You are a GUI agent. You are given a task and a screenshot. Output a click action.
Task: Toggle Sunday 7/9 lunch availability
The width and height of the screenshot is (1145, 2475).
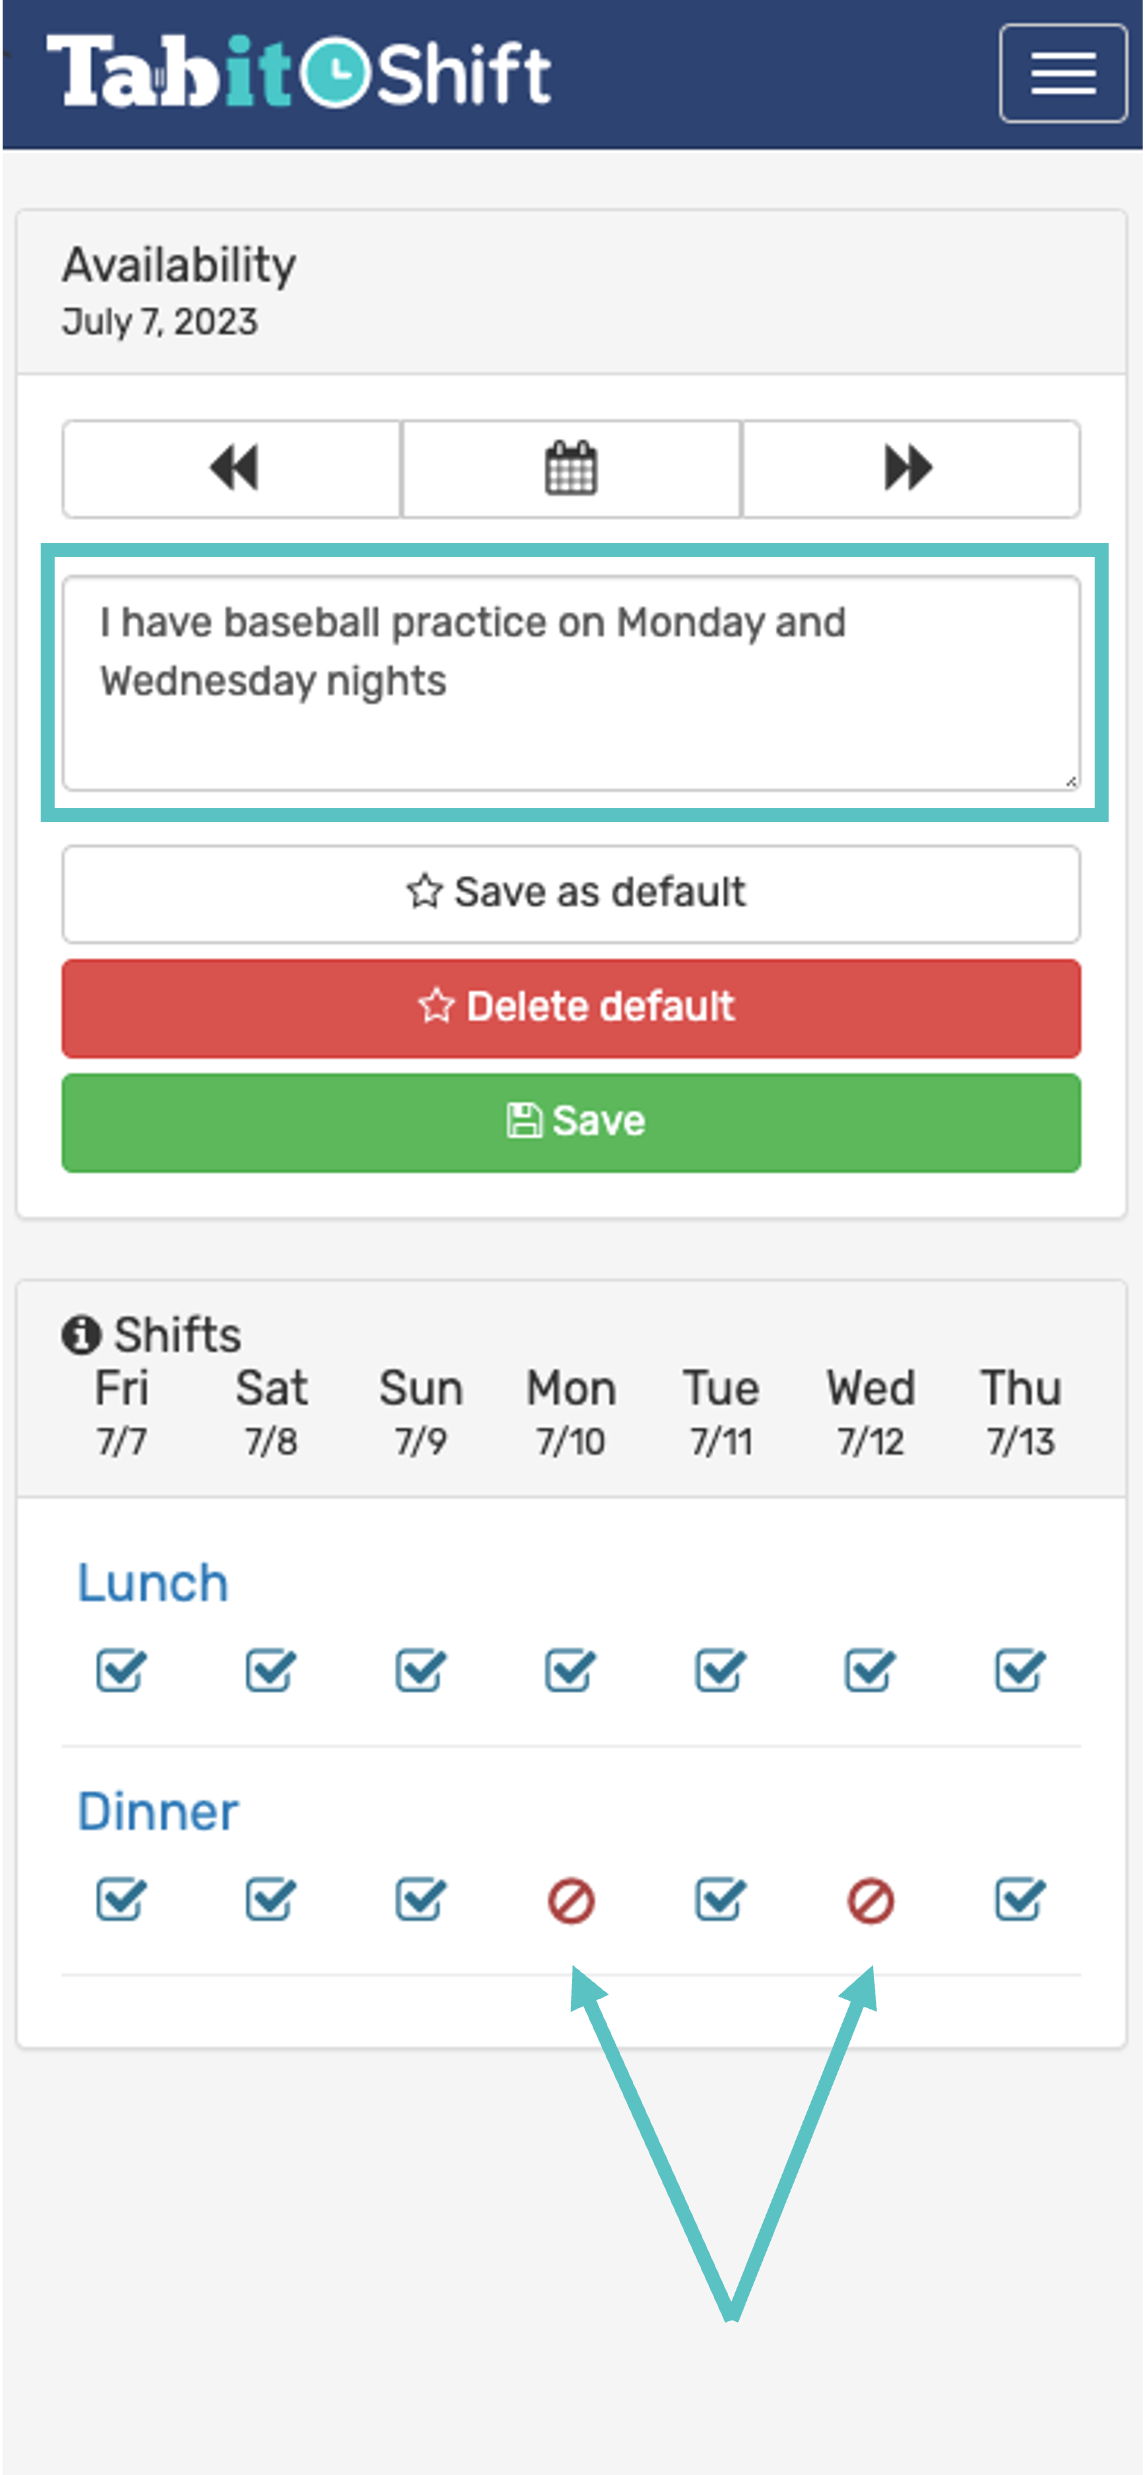tap(420, 1670)
